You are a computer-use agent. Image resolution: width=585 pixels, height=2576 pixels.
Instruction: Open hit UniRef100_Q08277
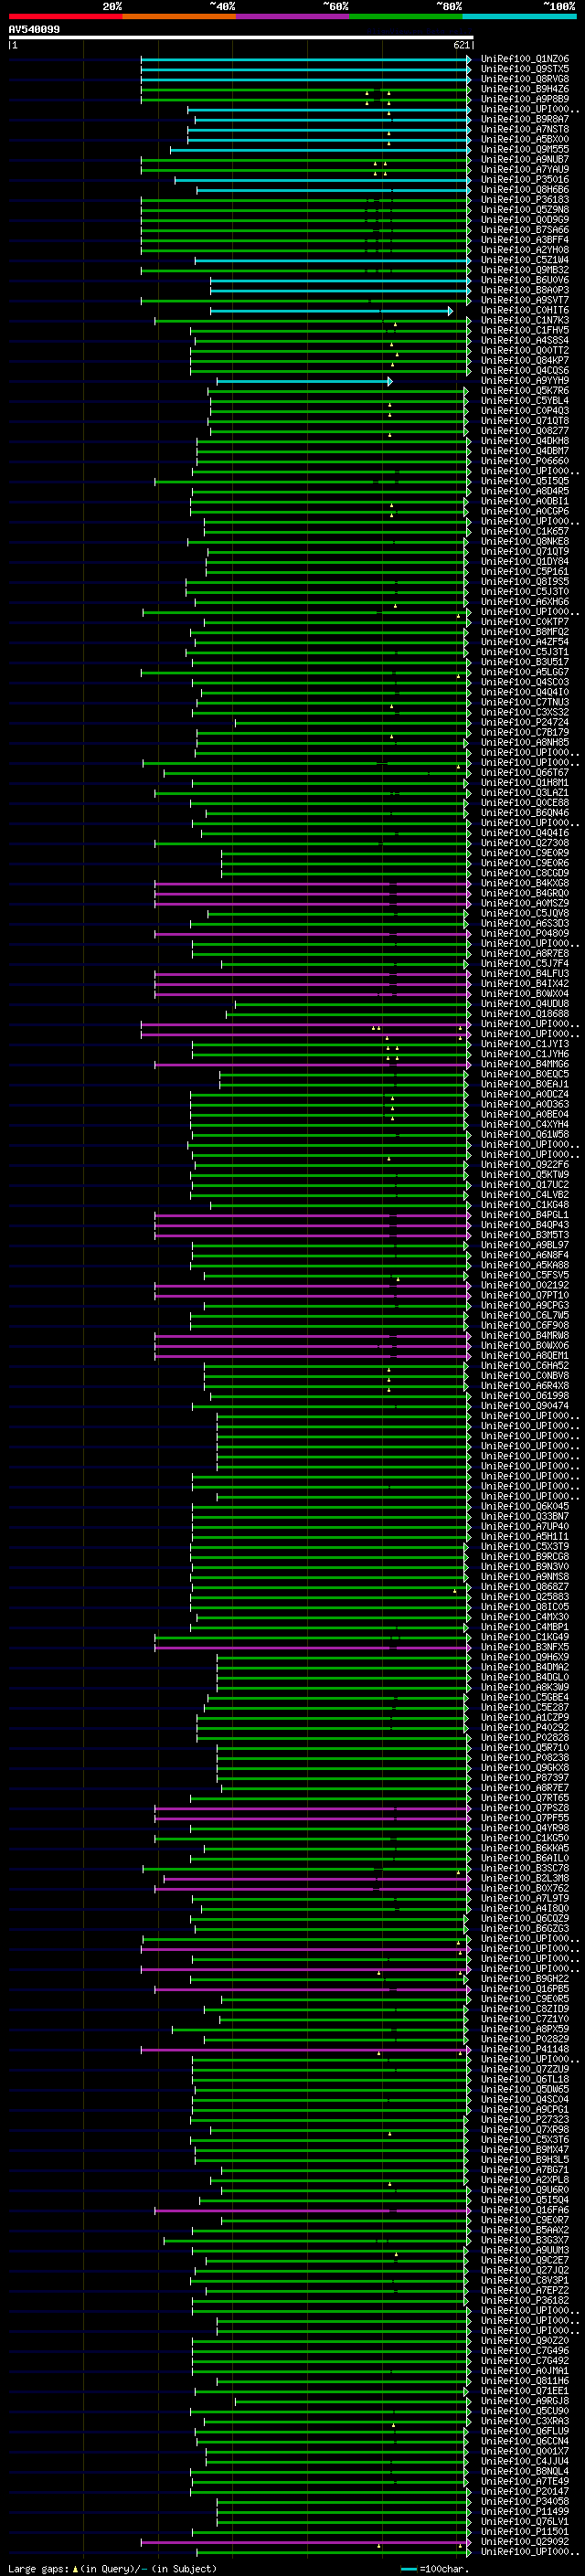point(525,431)
